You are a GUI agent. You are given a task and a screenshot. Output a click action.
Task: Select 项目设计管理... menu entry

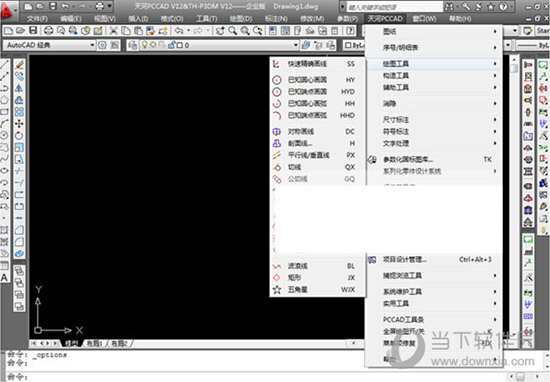(434, 260)
